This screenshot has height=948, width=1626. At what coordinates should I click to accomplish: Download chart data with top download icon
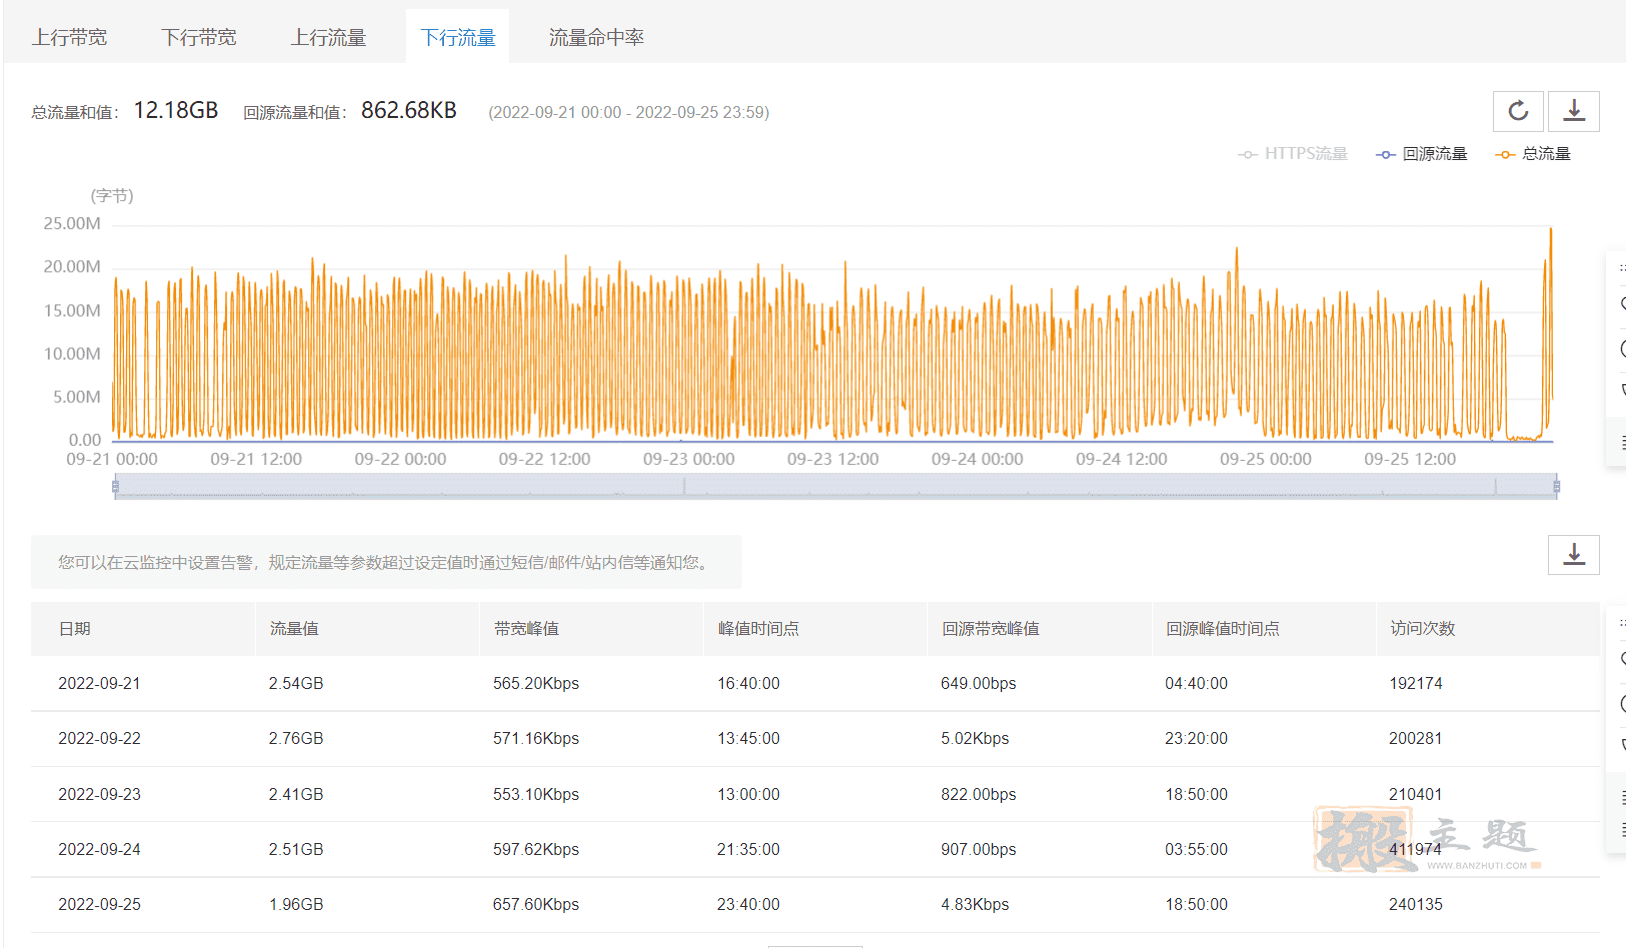(1574, 111)
